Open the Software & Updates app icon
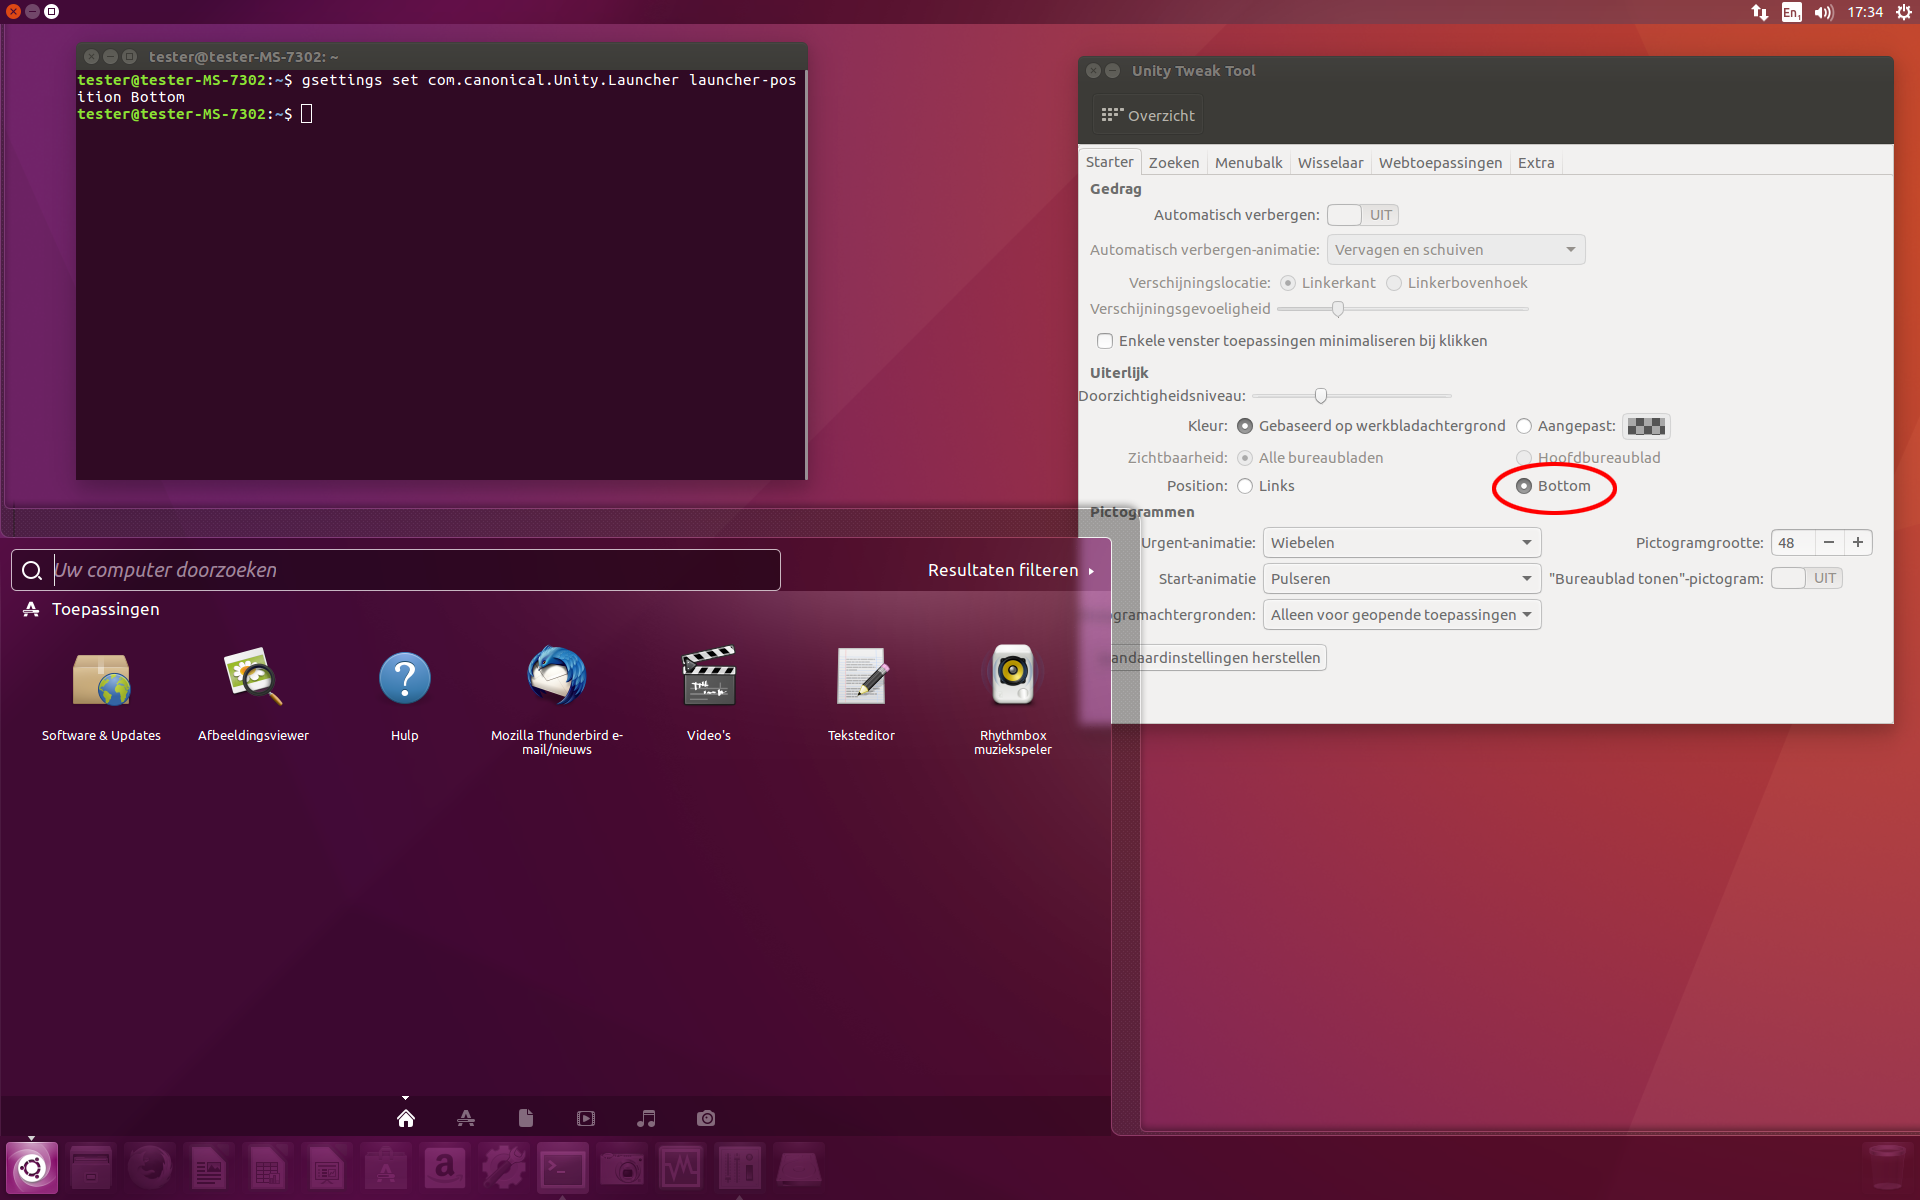This screenshot has height=1200, width=1920. tap(101, 680)
